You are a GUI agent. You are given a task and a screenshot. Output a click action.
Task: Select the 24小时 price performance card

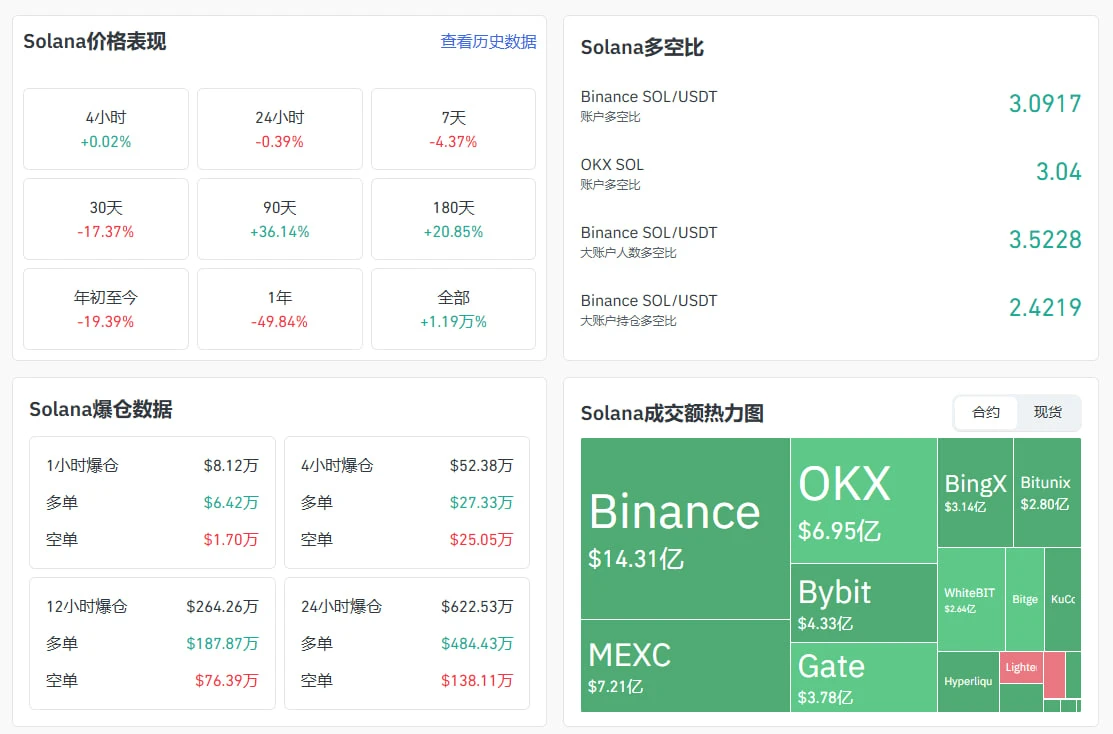coord(280,128)
